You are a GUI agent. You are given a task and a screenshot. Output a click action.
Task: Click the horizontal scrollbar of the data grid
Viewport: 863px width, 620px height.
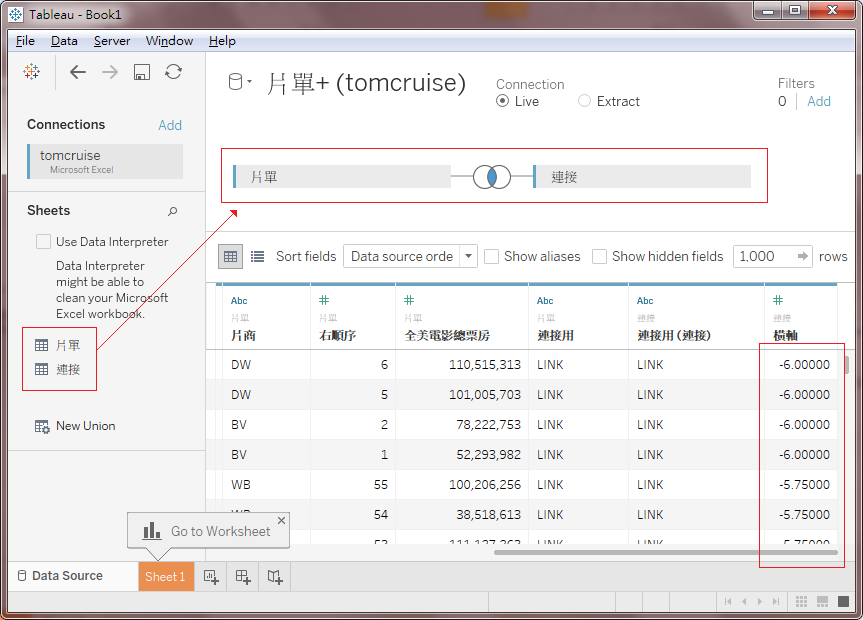point(666,552)
